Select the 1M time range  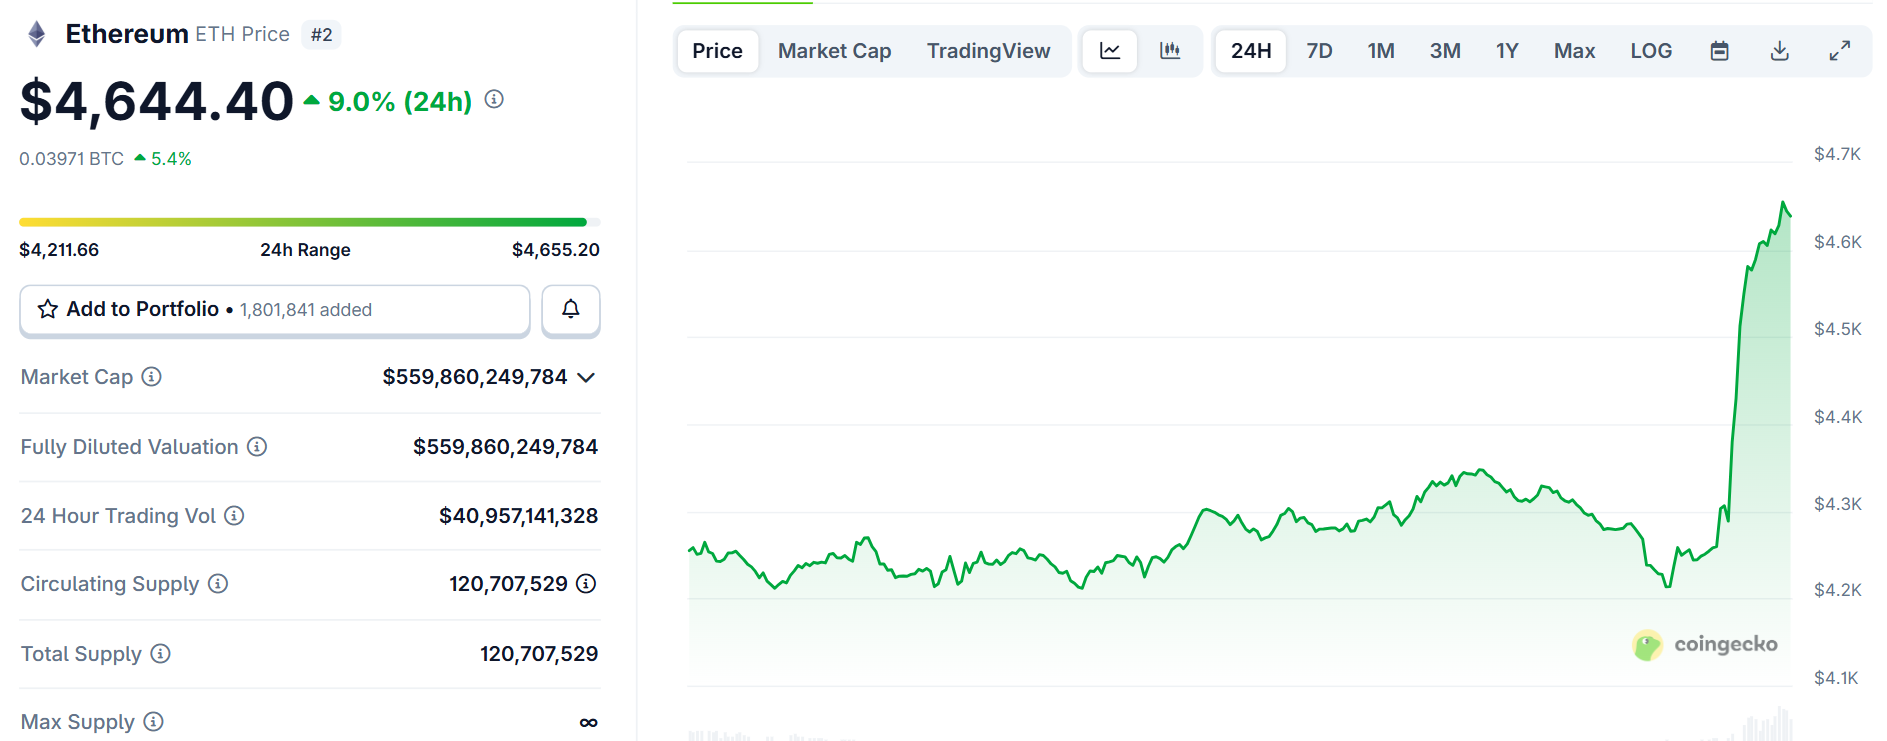pyautogui.click(x=1381, y=51)
